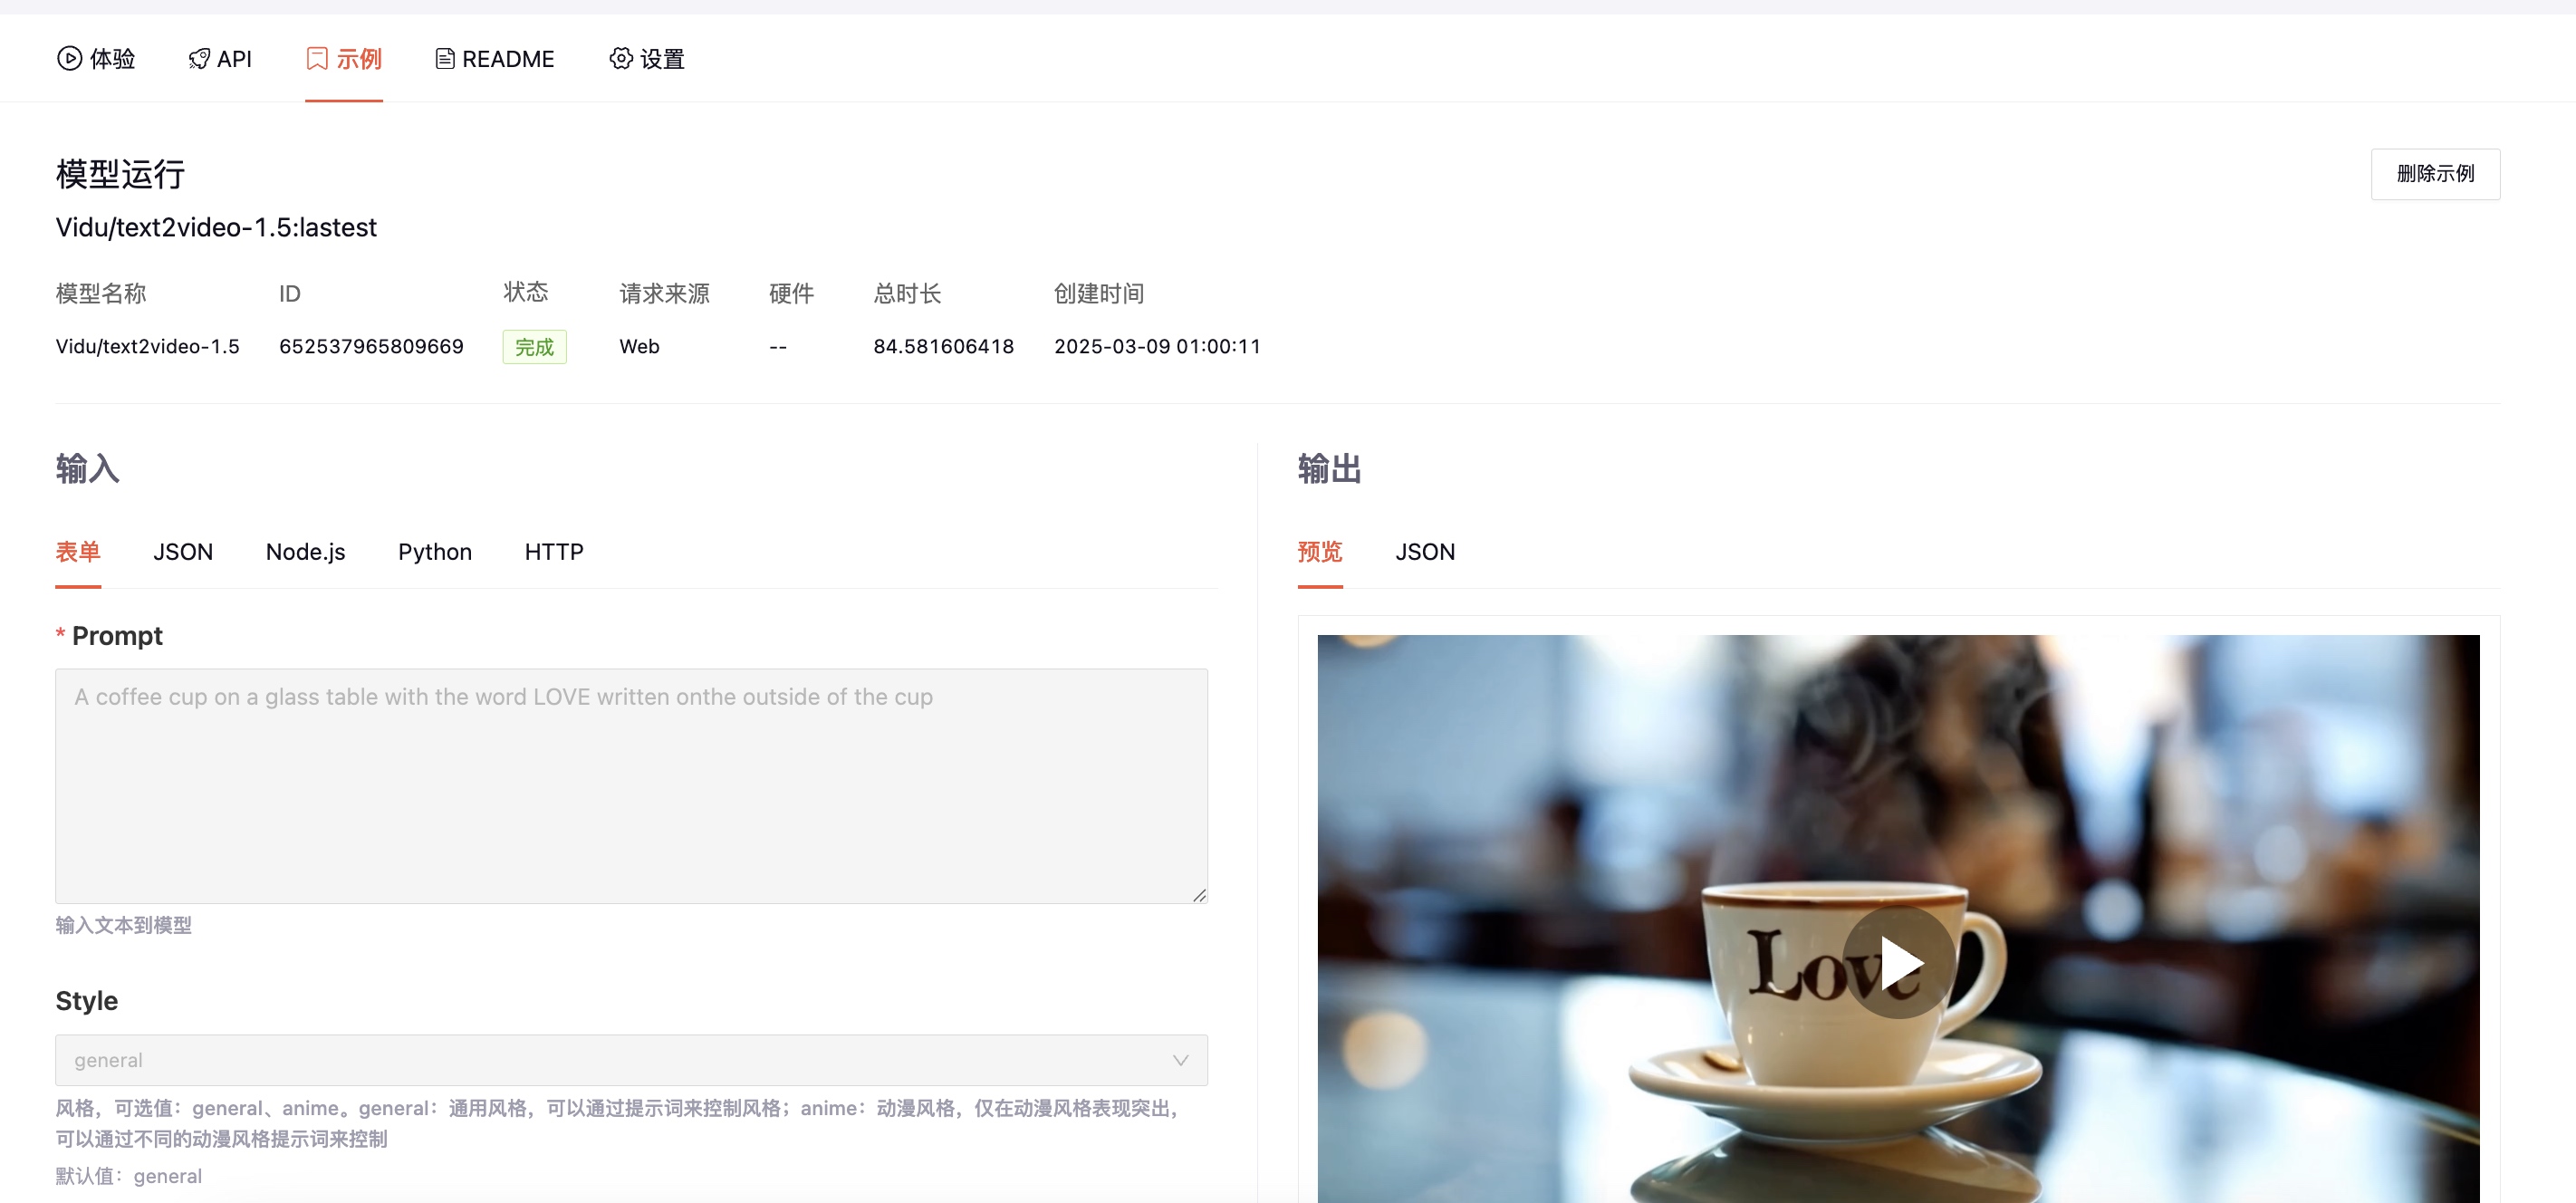Select the 表单 input tab

coord(78,552)
